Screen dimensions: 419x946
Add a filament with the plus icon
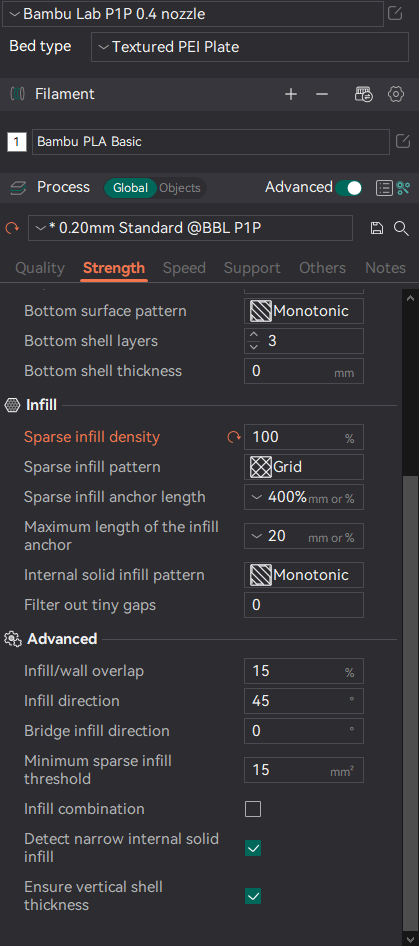291,94
